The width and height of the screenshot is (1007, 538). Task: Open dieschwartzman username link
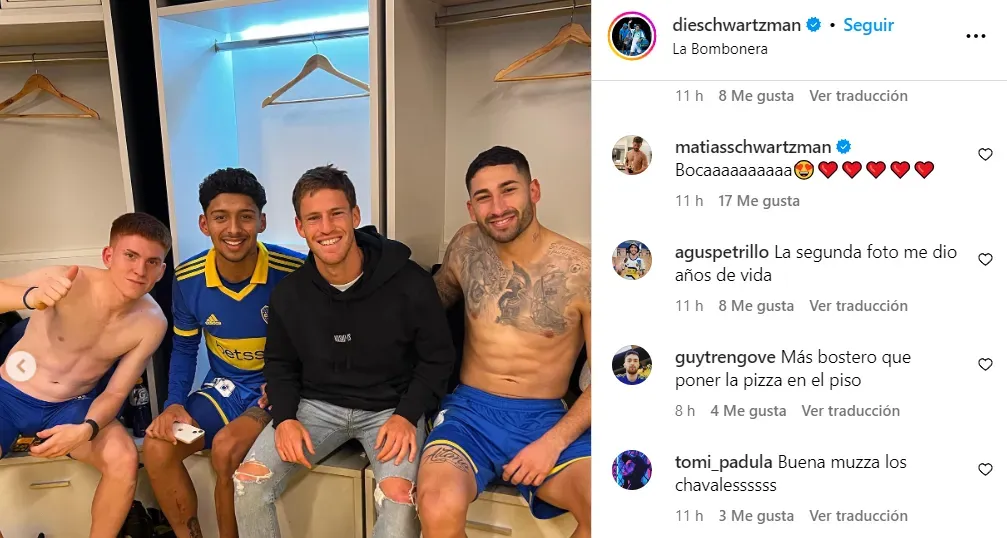[x=737, y=25]
